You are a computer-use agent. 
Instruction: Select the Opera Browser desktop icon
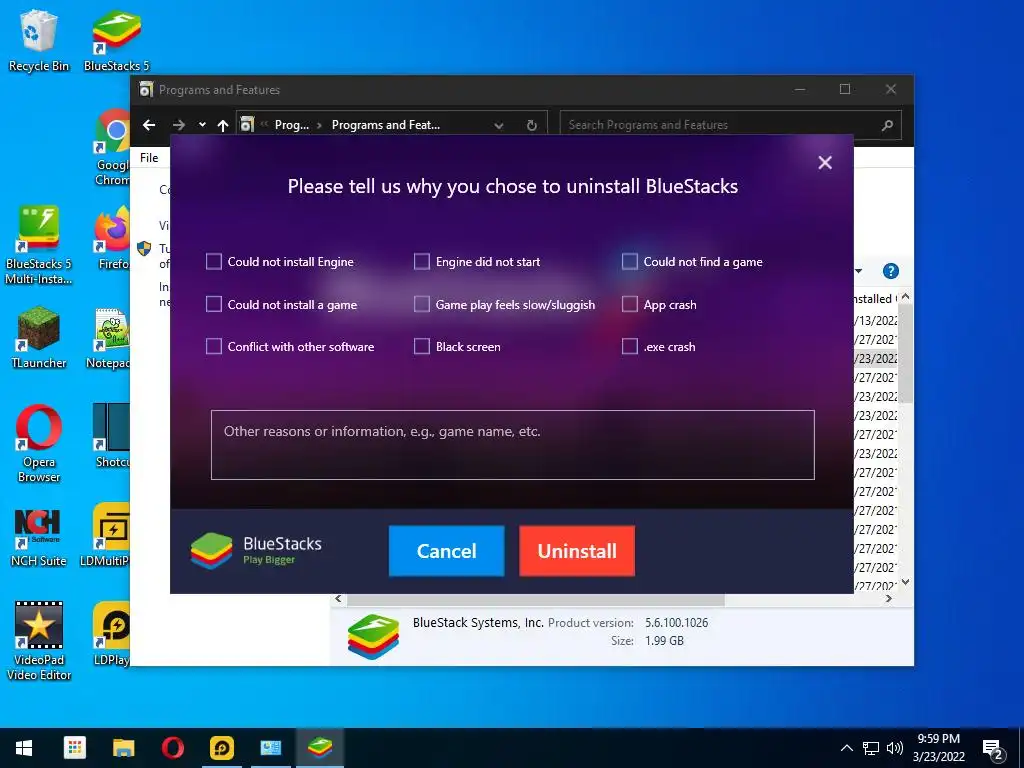point(39,444)
